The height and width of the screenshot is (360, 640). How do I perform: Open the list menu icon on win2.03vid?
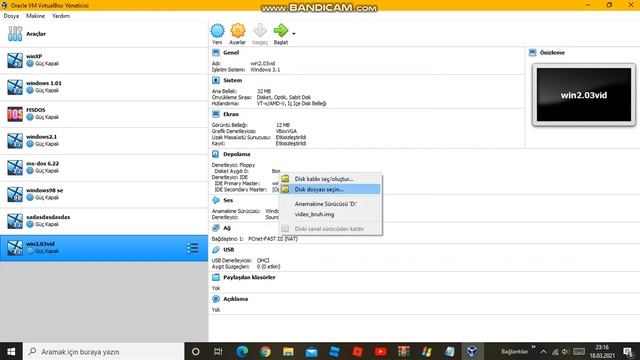(x=193, y=248)
